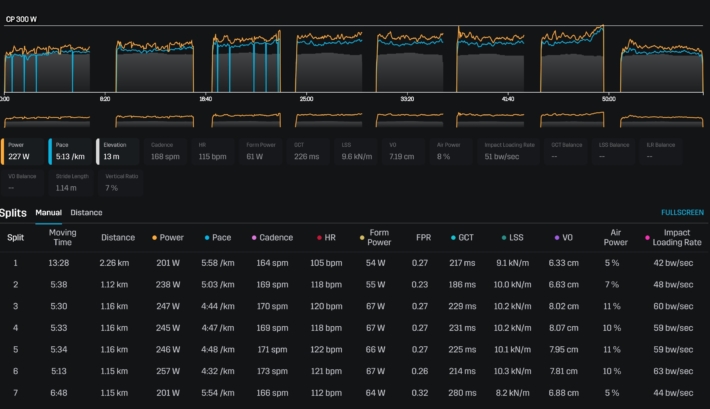Open the splits table in FULLSCREEN
The image size is (710, 409).
tap(682, 213)
